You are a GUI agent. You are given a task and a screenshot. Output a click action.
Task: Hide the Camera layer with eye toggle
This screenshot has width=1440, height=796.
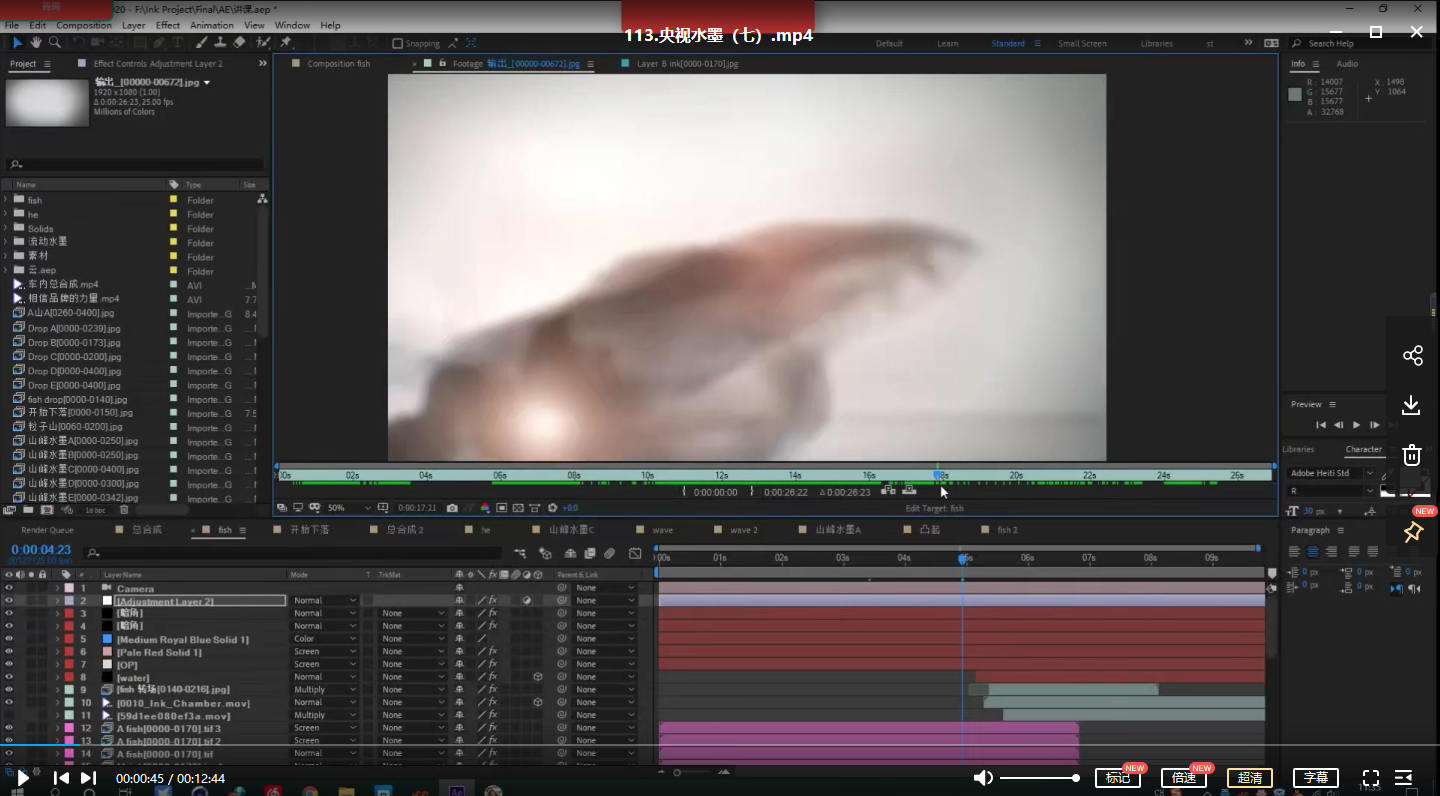point(9,588)
